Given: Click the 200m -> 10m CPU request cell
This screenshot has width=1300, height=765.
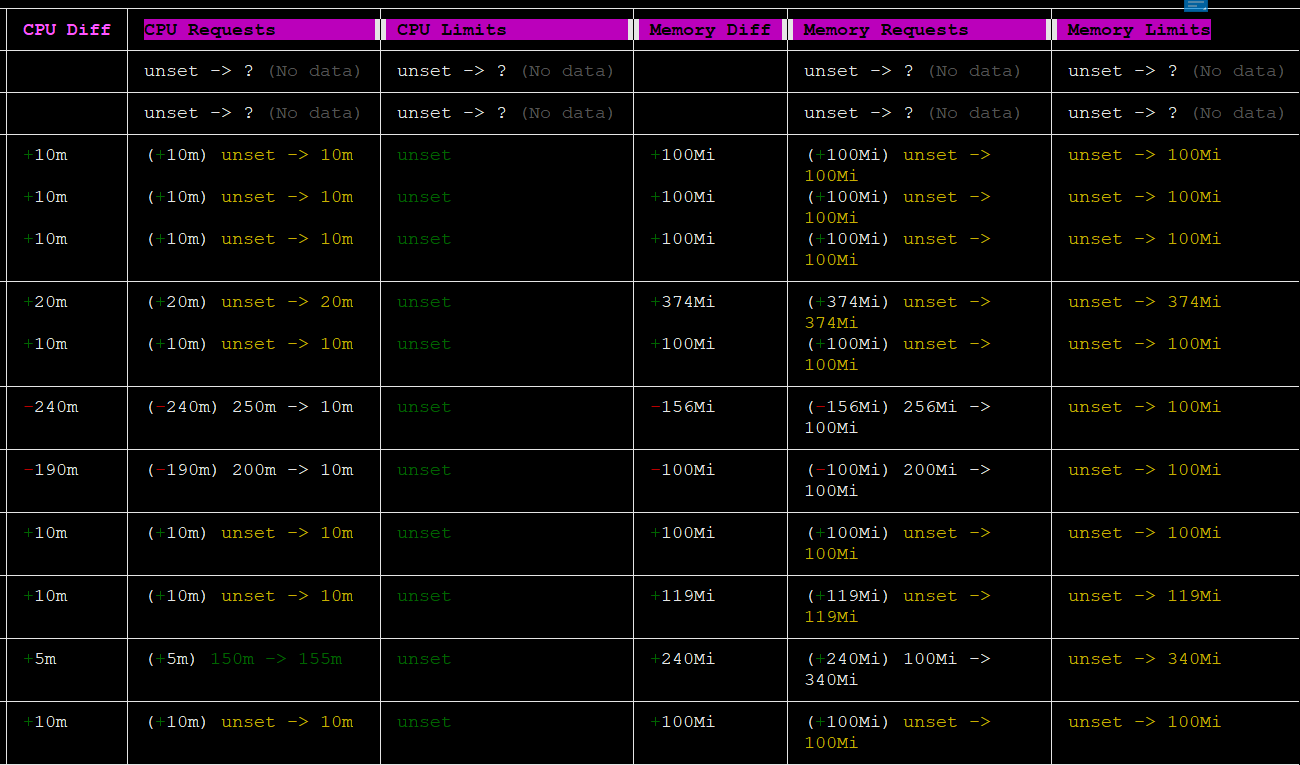Looking at the screenshot, I should [292, 470].
